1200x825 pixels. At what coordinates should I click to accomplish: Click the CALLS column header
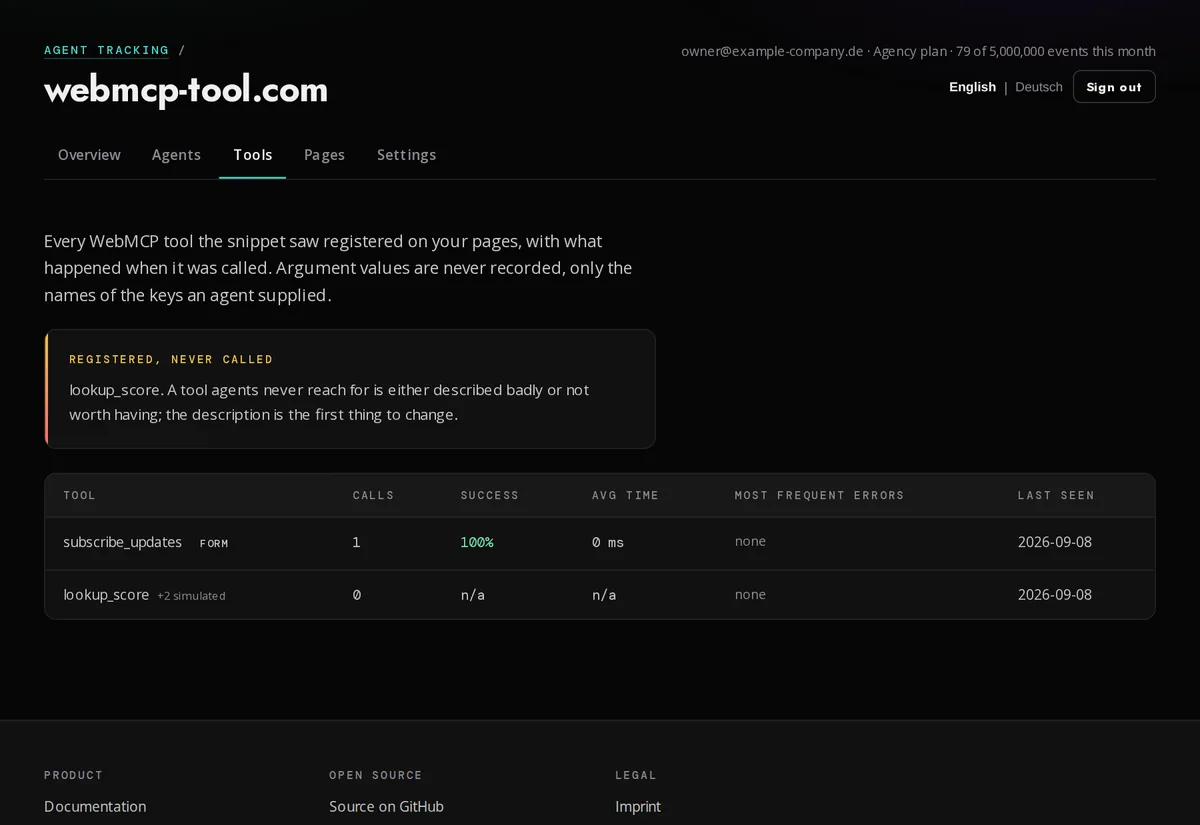coord(374,495)
